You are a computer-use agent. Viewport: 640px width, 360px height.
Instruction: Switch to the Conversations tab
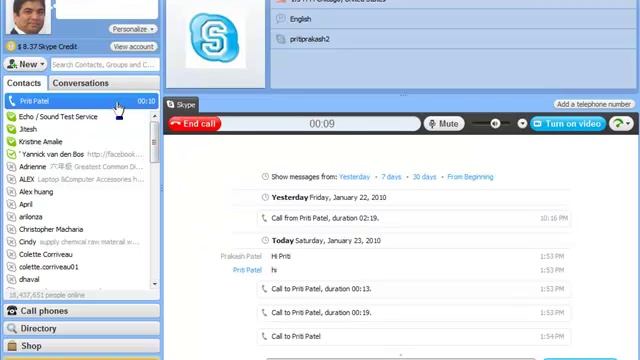103,83
